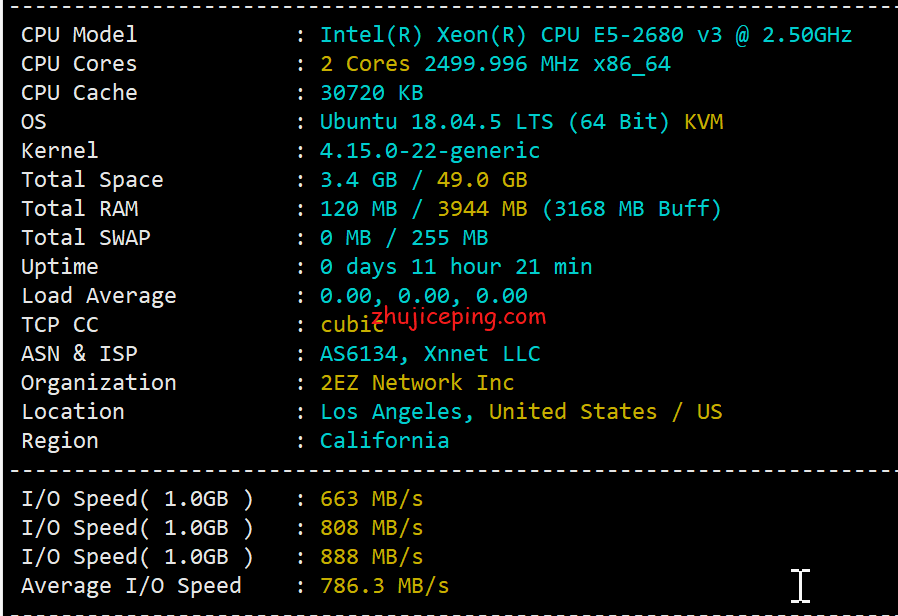Click the Load Average values
Image resolution: width=898 pixels, height=616 pixels.
pyautogui.click(x=423, y=296)
